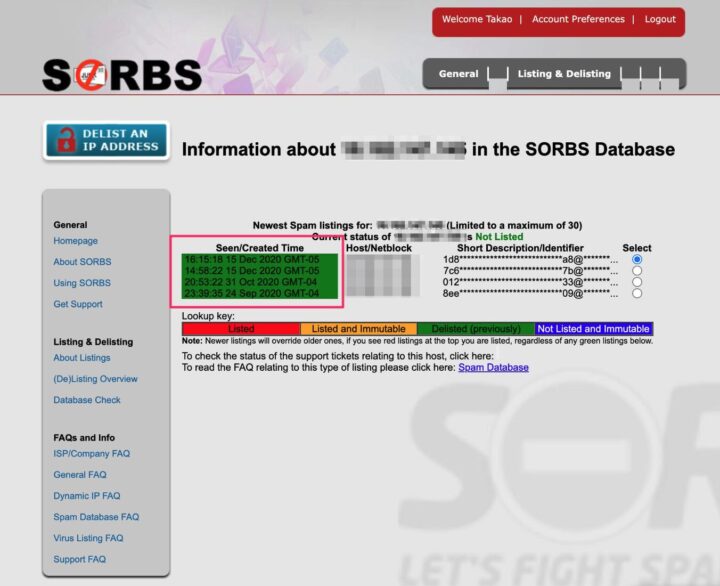Click the orange Listed and Immutable swatch

[359, 329]
